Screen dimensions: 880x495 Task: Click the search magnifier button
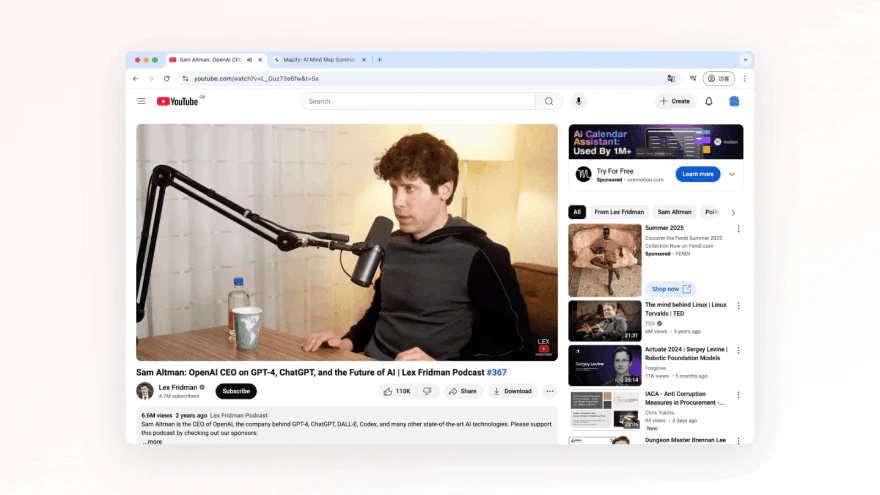[x=548, y=101]
